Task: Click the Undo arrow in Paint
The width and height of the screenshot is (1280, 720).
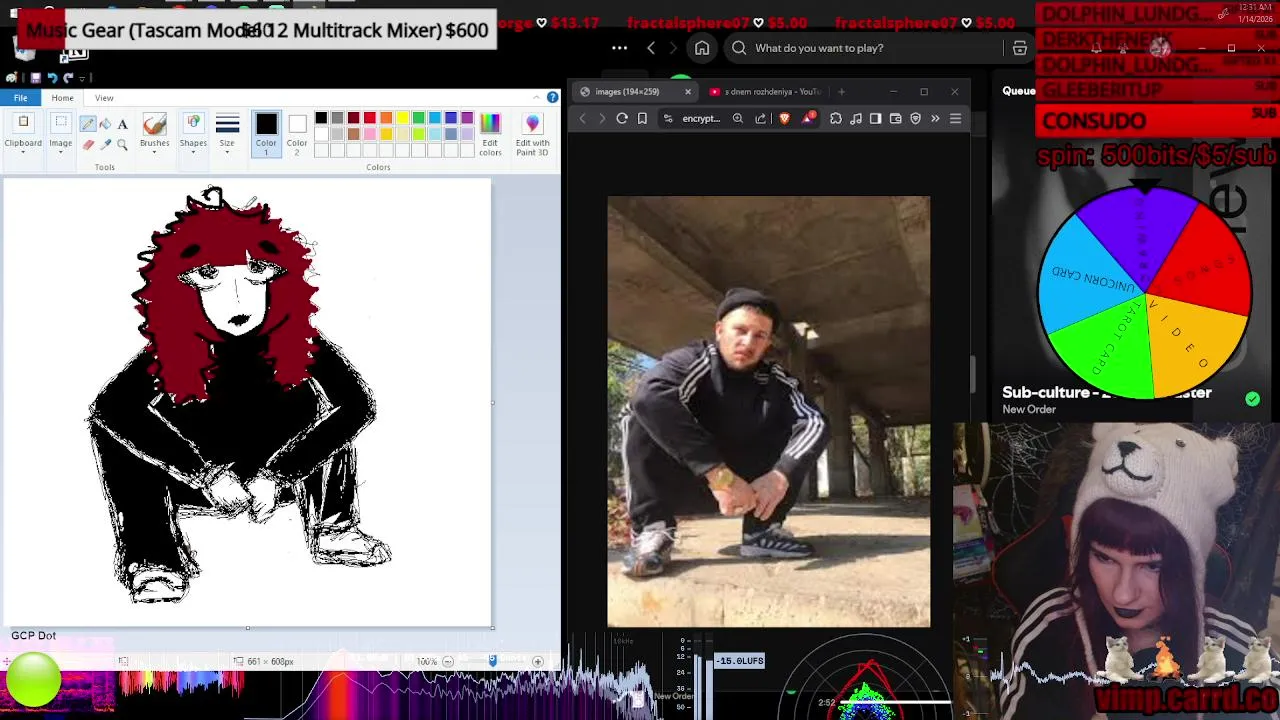Action: pos(52,77)
